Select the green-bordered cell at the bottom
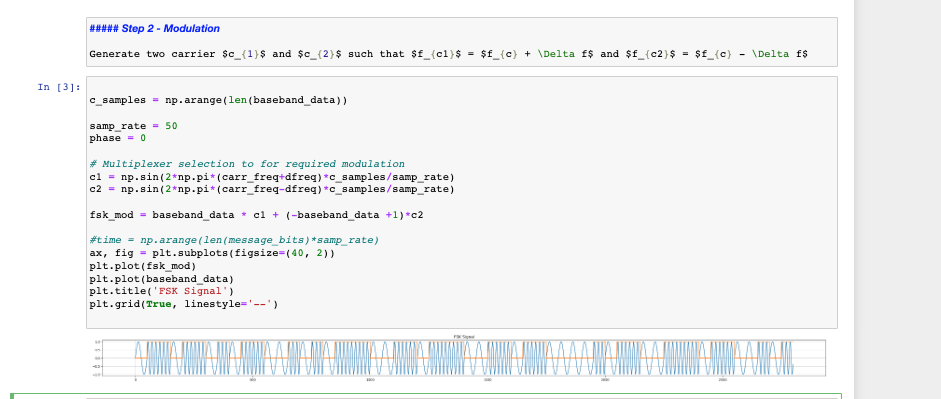Image resolution: width=941 pixels, height=399 pixels. click(x=426, y=396)
